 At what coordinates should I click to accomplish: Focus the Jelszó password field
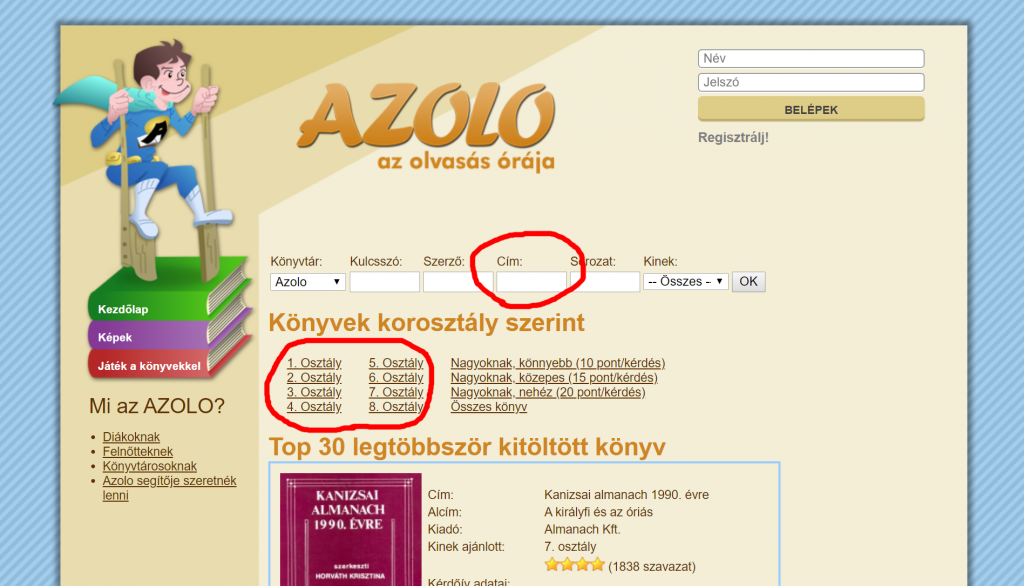pos(811,82)
